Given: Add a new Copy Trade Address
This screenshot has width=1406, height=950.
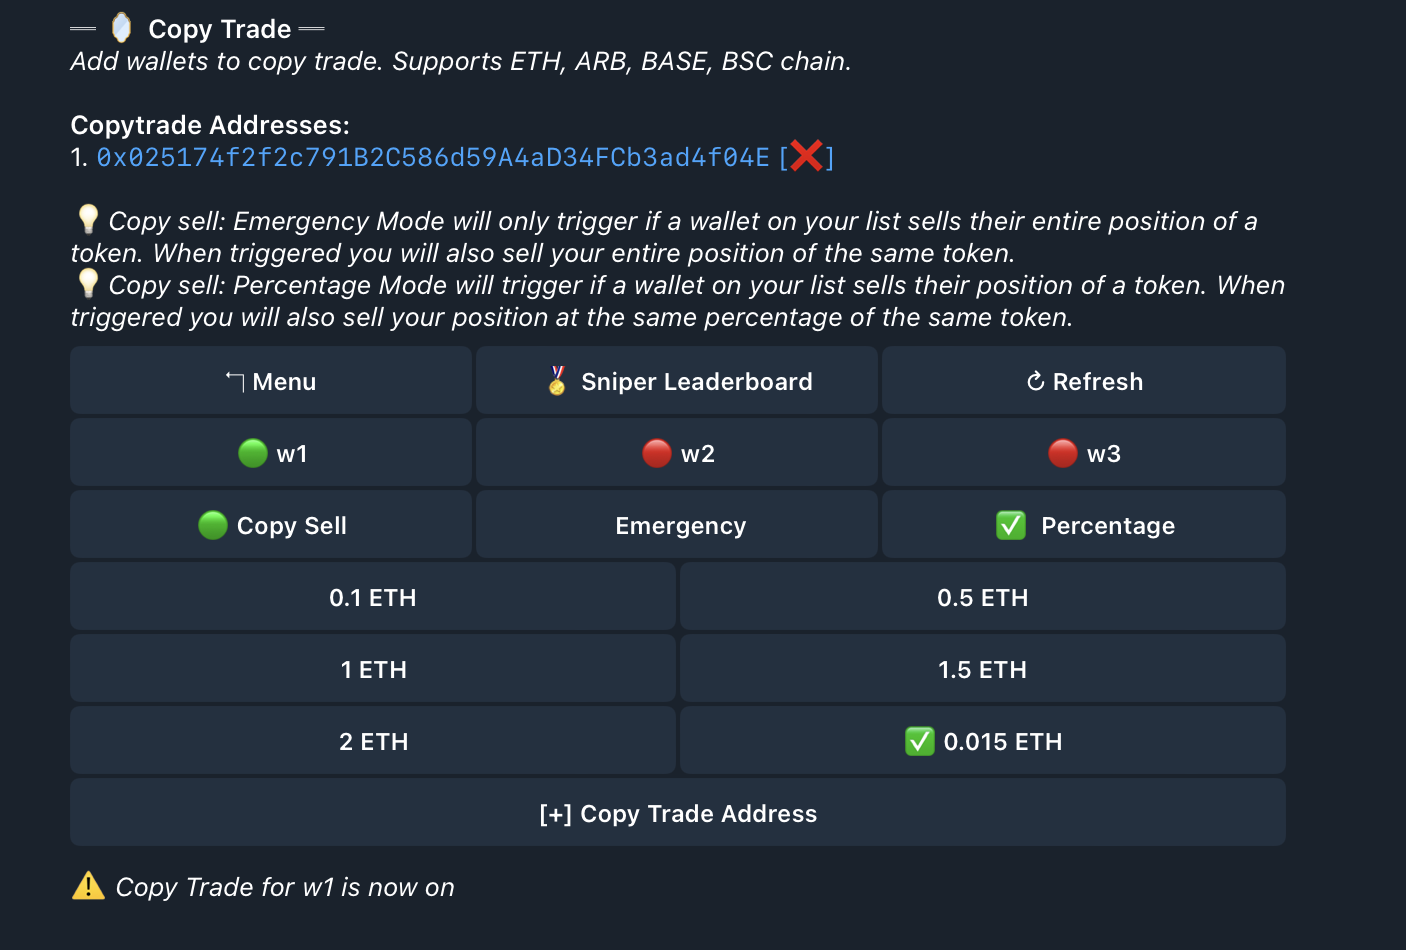Looking at the screenshot, I should [678, 813].
